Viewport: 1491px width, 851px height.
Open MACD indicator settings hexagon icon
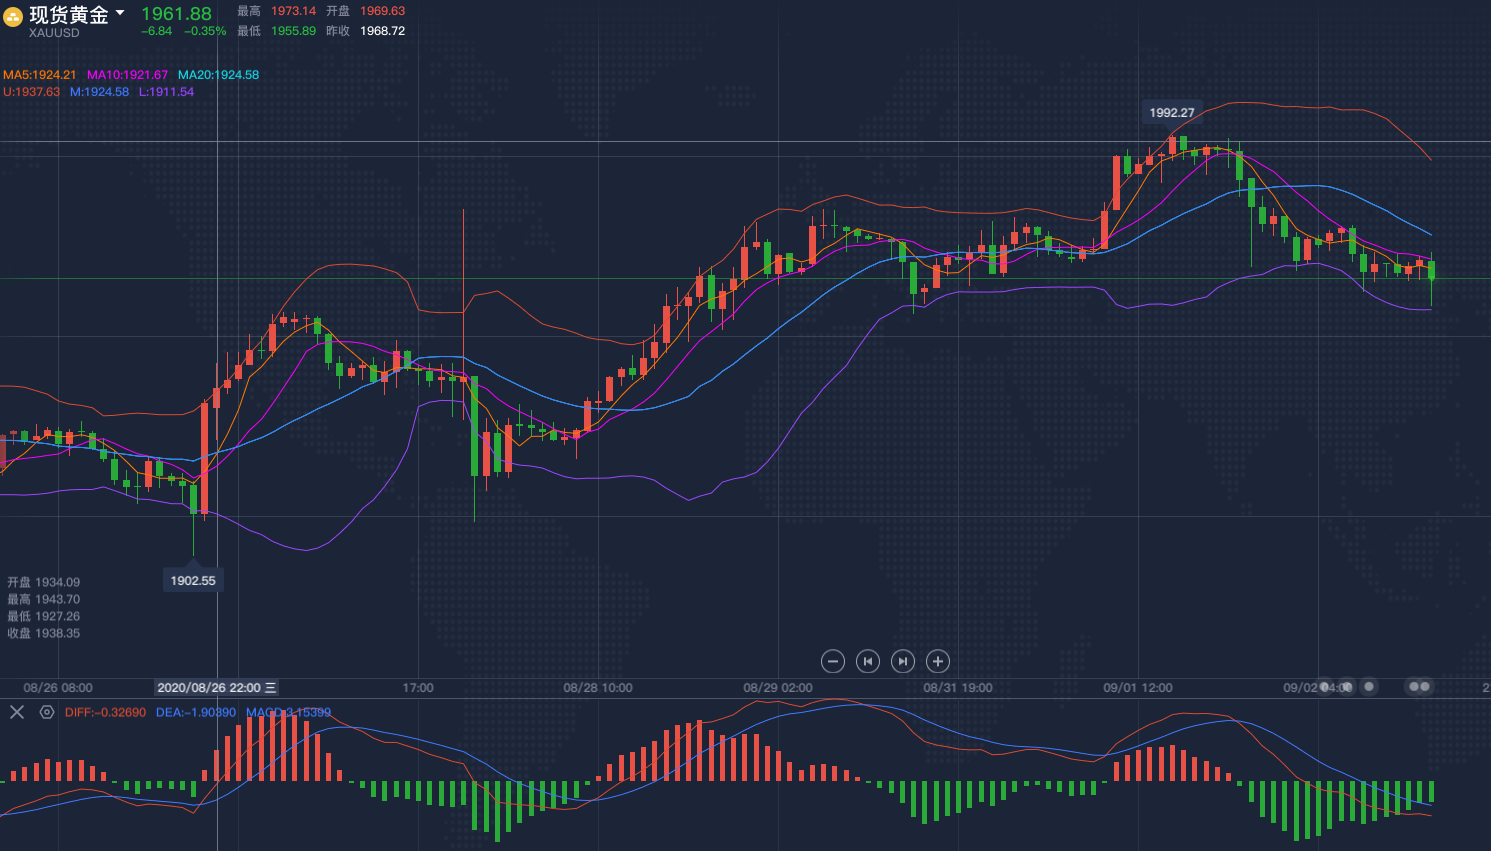click(47, 712)
